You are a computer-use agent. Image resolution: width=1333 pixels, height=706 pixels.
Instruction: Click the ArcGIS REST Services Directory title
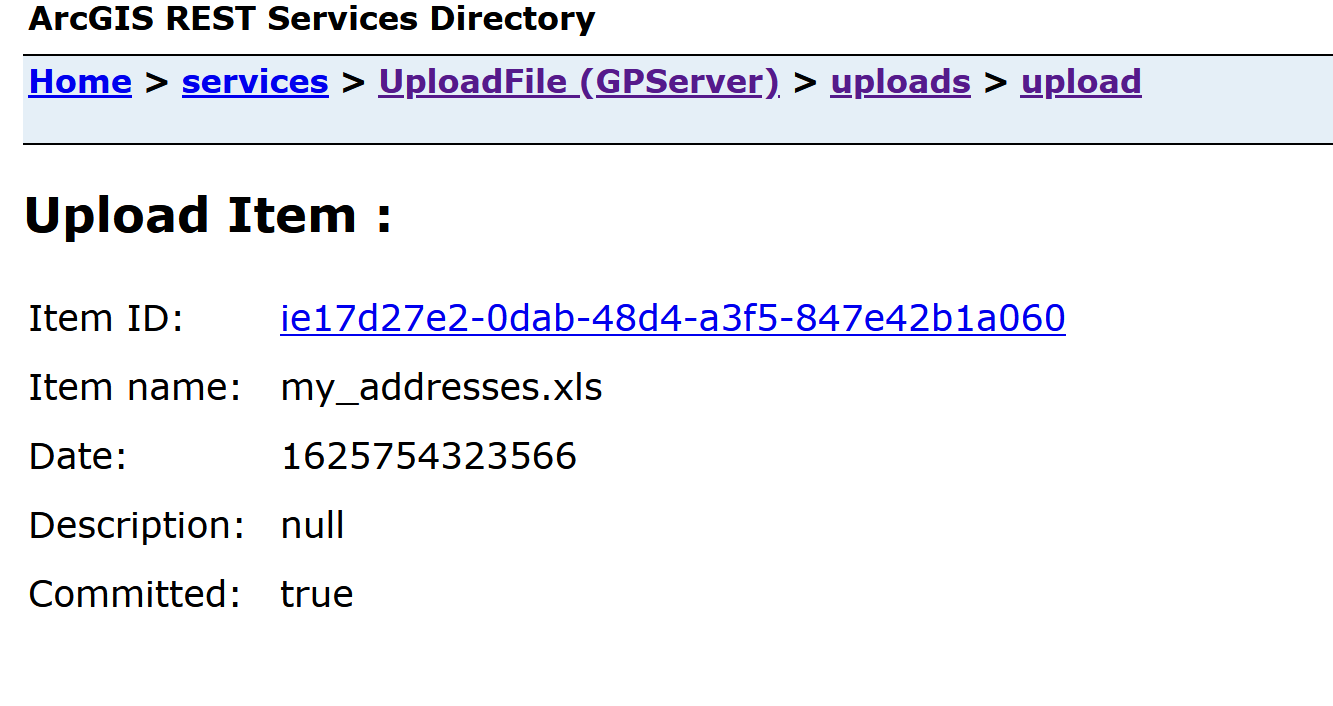click(311, 19)
